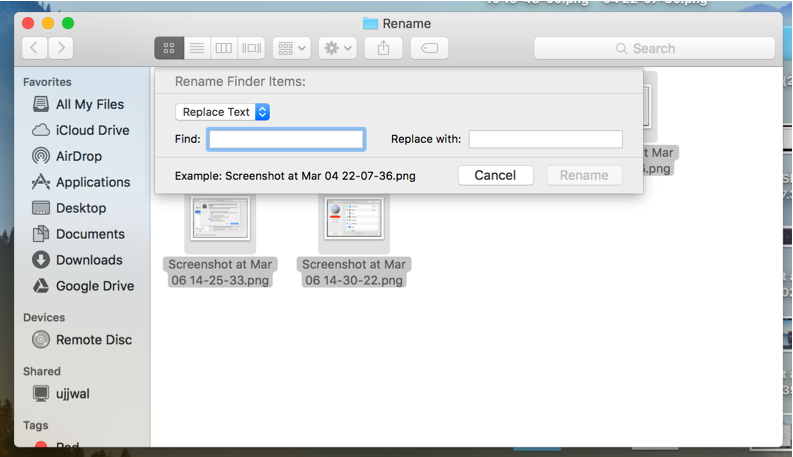Click the Tags sidebar heading
The image size is (793, 457).
(35, 425)
